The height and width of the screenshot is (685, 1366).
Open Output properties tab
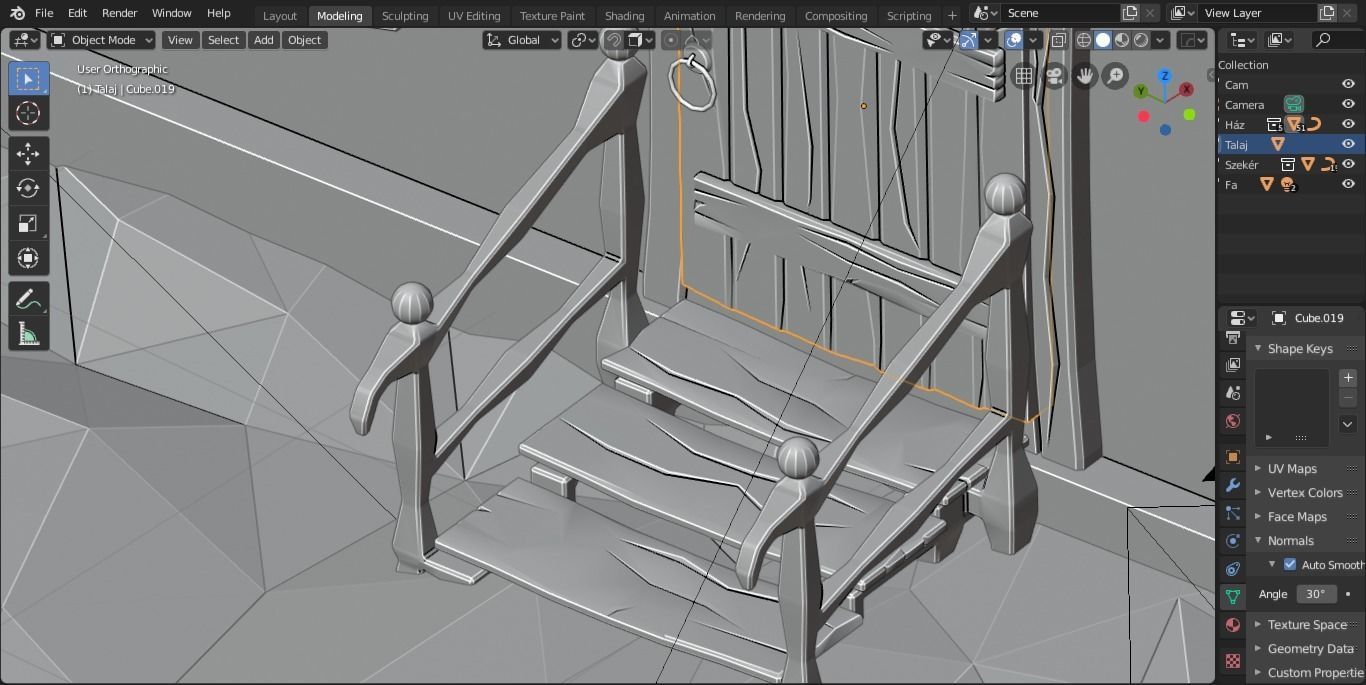(1232, 338)
